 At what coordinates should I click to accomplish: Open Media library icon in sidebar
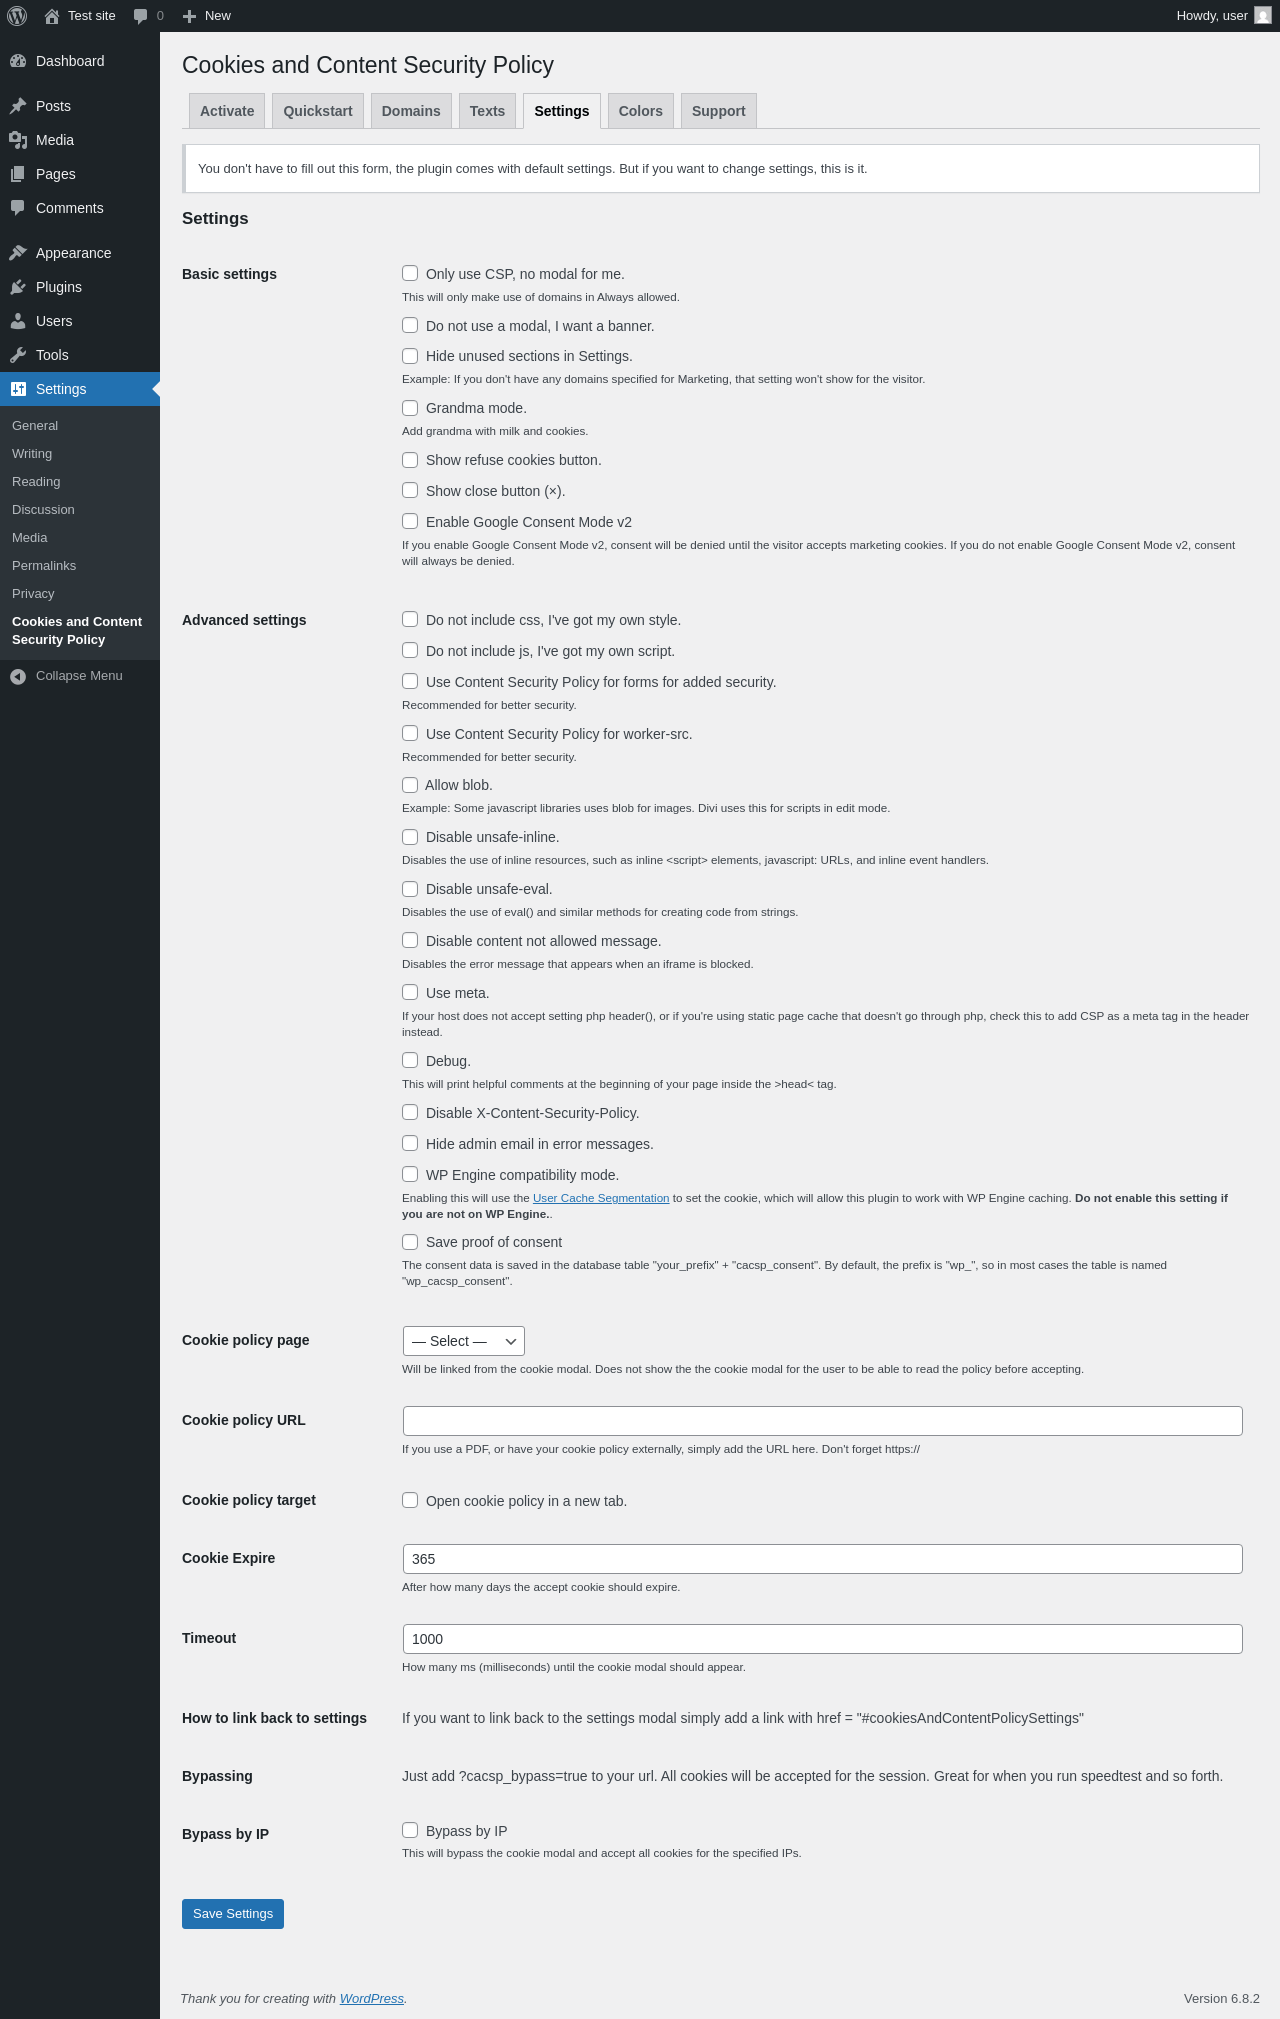[x=18, y=140]
